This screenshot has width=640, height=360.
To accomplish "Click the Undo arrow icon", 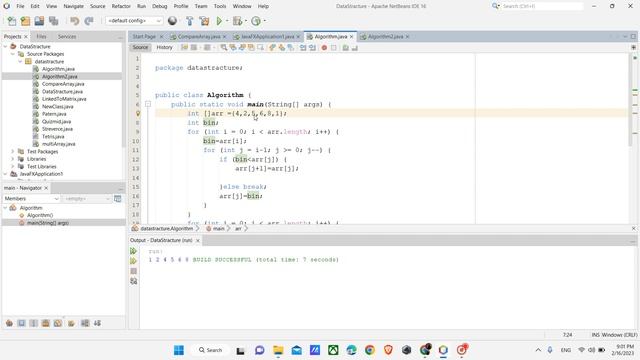I will click(75, 21).
